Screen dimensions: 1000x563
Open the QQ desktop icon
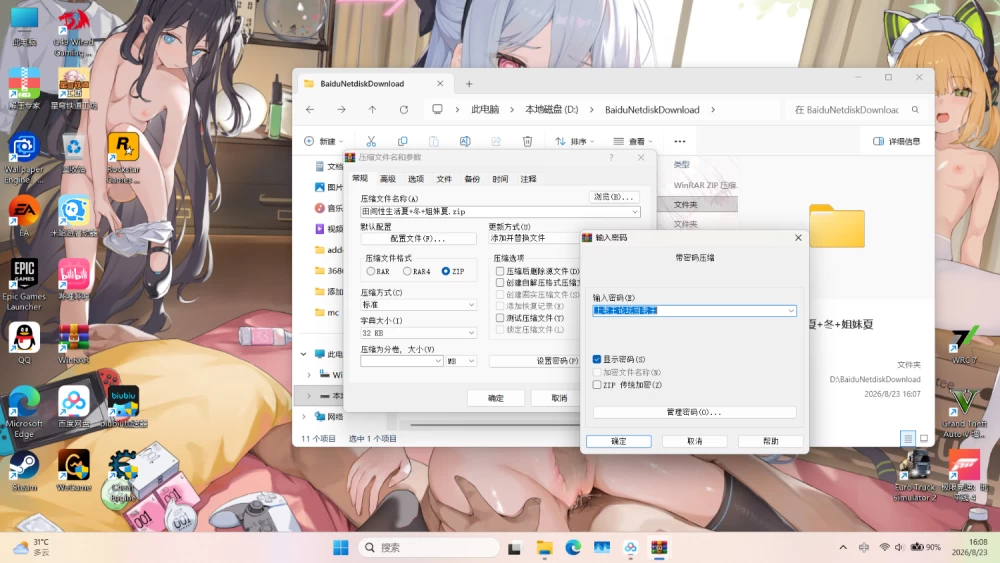[24, 343]
